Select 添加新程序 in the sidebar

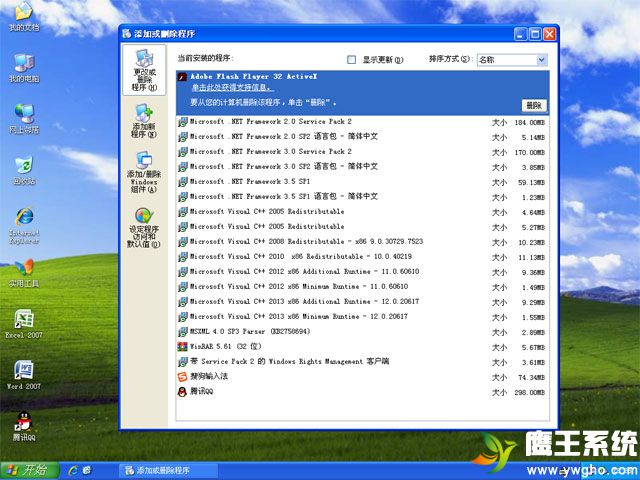(x=144, y=121)
